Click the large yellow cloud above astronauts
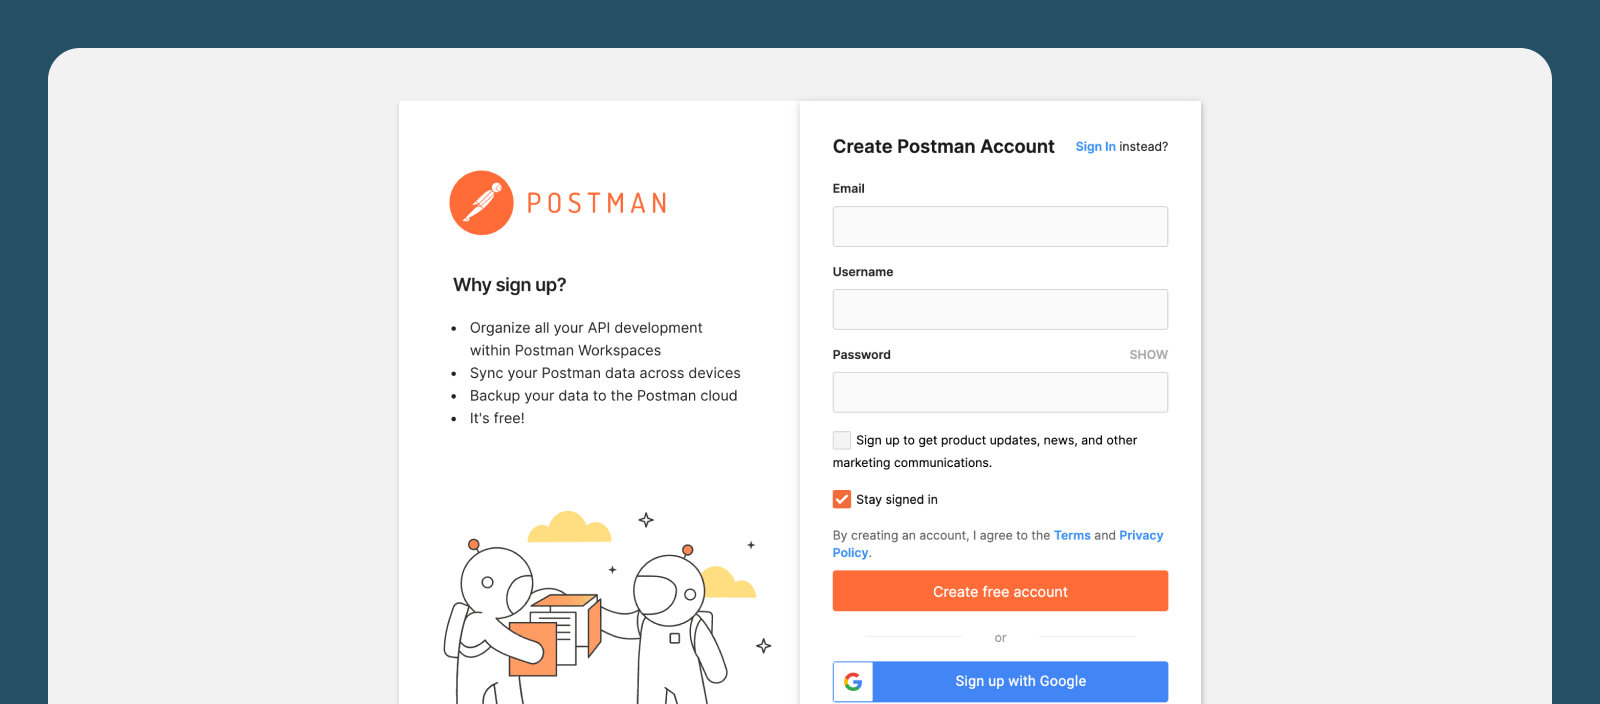The width and height of the screenshot is (1600, 704). [x=569, y=527]
